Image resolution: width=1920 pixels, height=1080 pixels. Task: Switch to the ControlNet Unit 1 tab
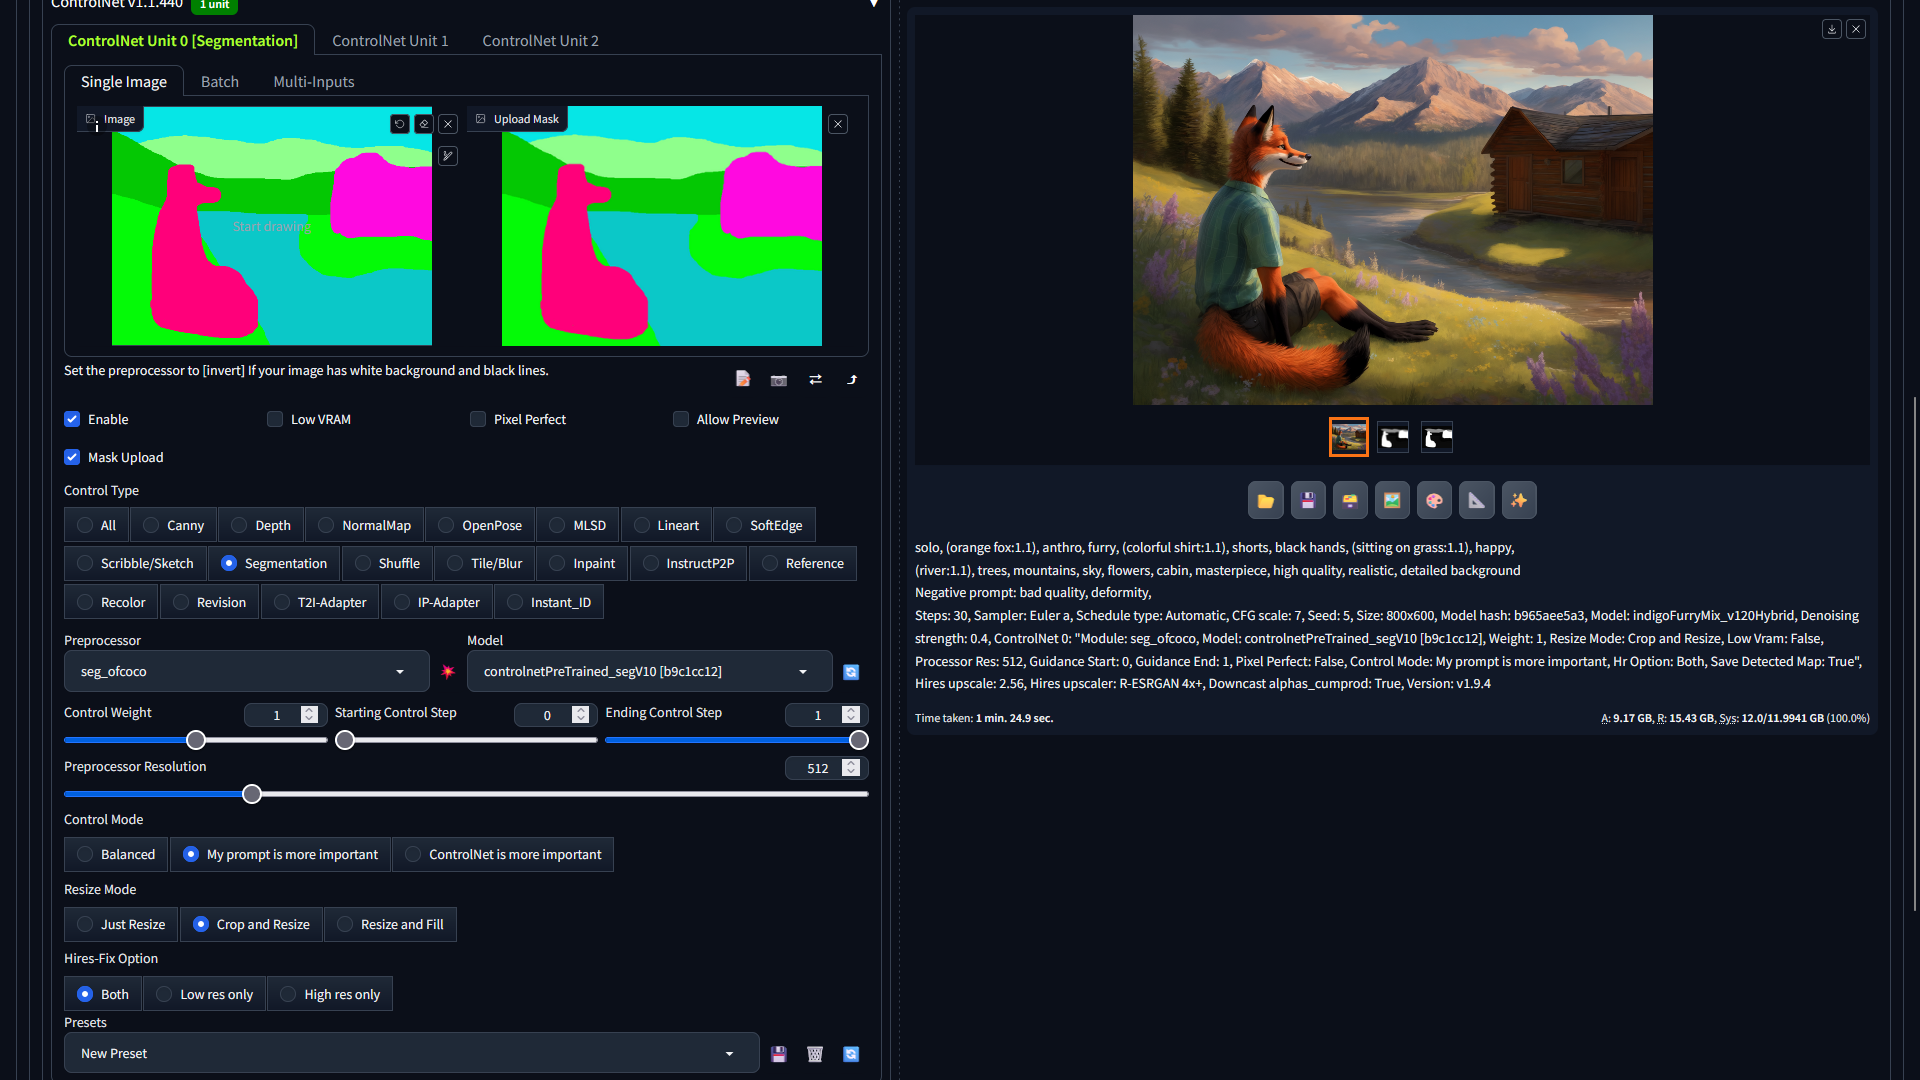(x=390, y=41)
